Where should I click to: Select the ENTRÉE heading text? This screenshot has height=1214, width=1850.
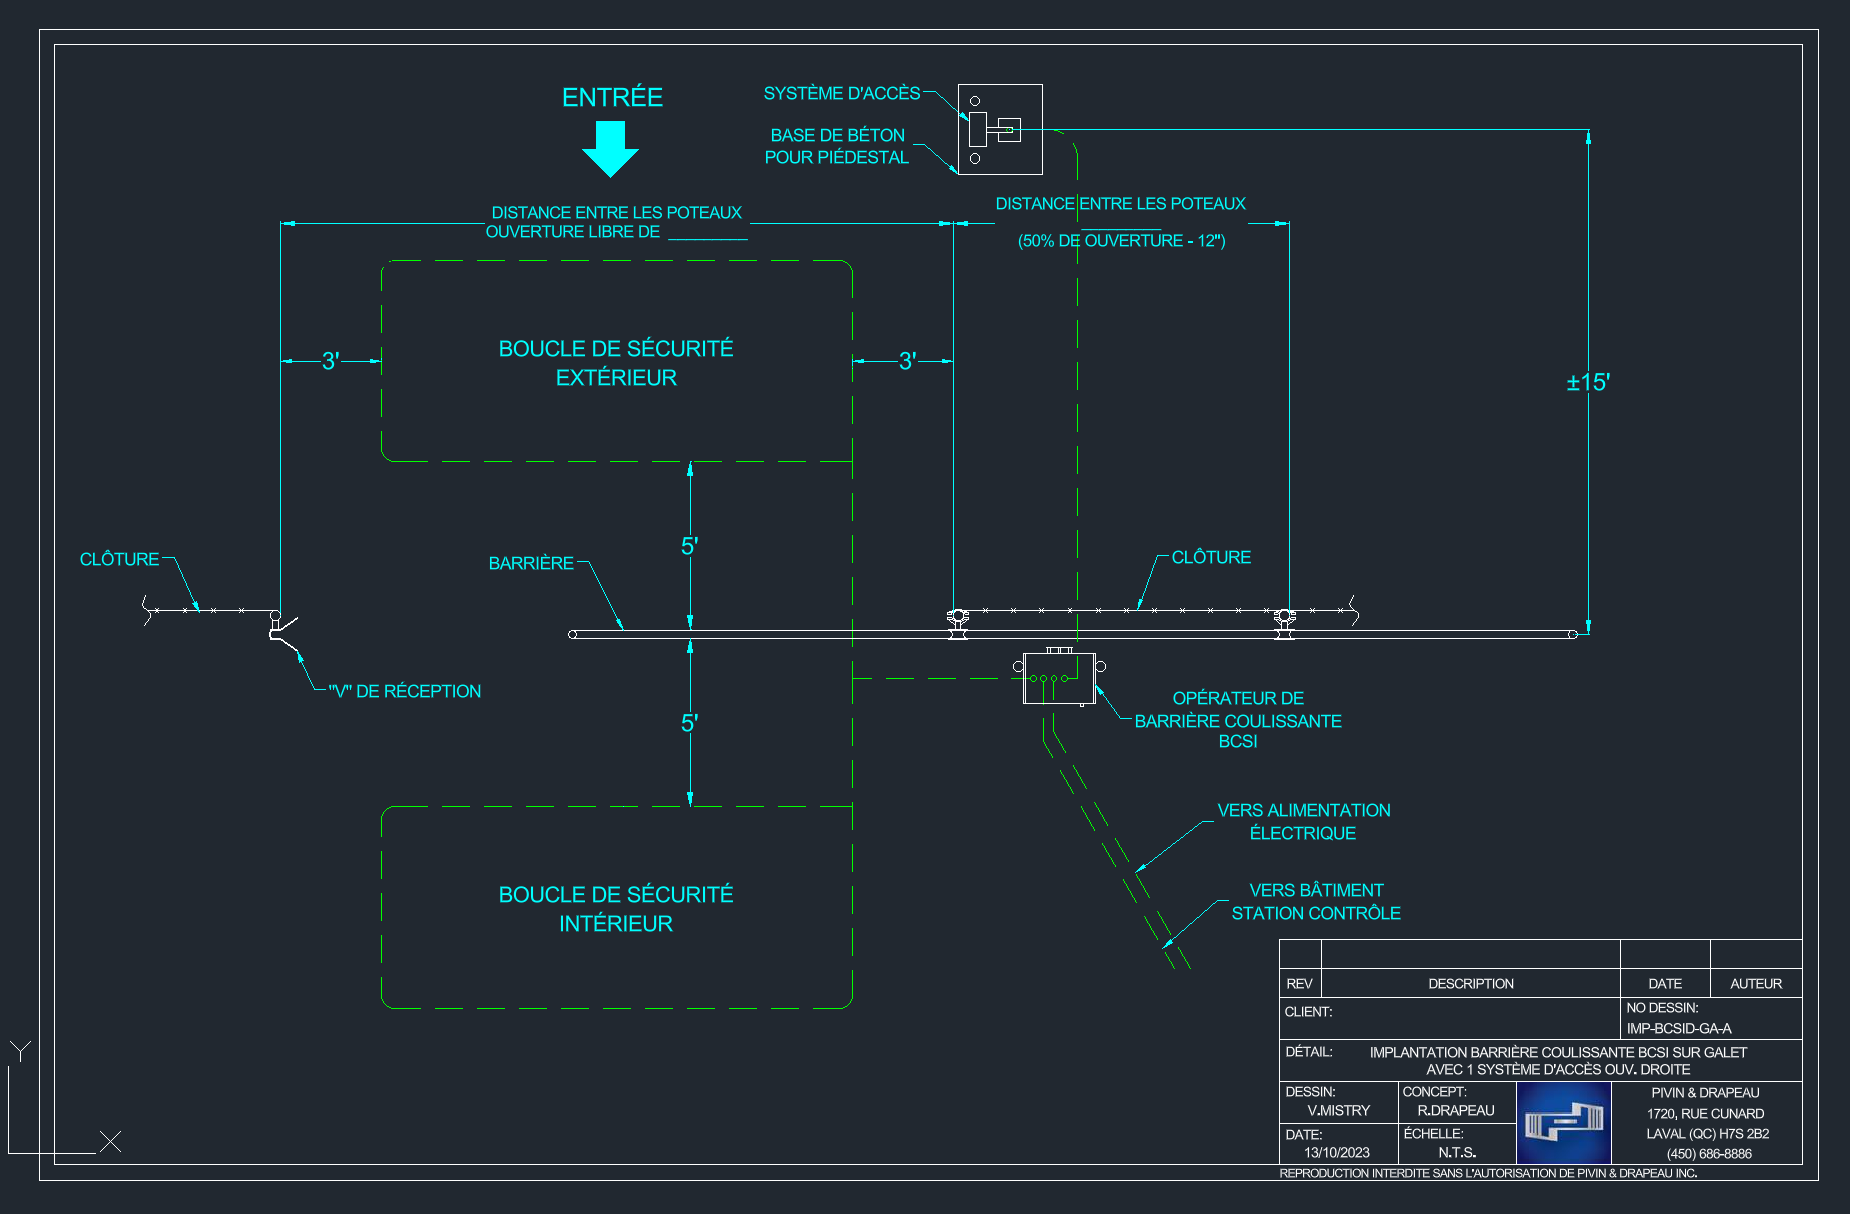point(612,97)
